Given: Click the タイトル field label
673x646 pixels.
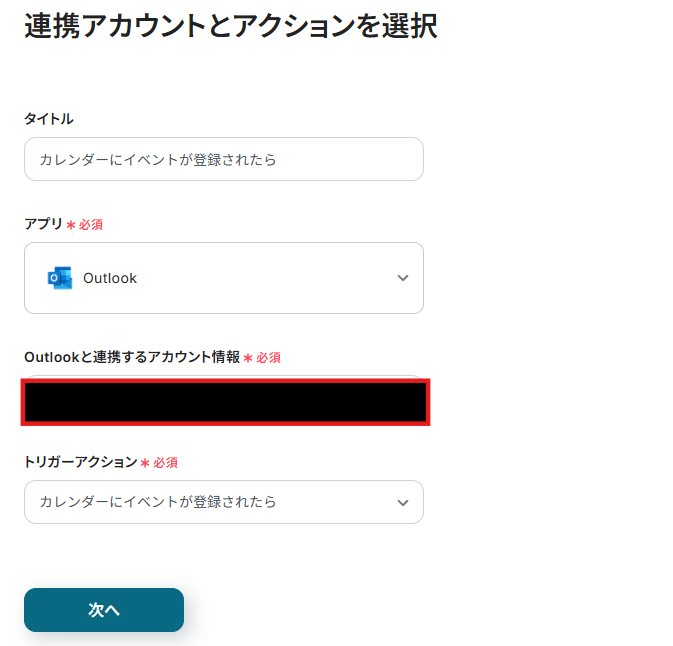Looking at the screenshot, I should click(49, 119).
